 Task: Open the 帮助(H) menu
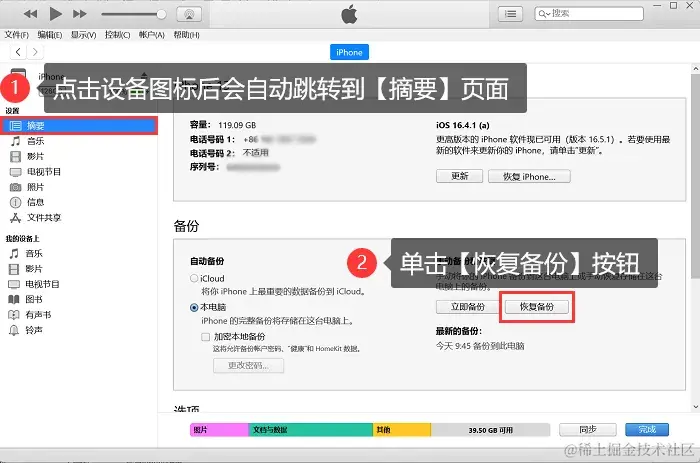(x=186, y=35)
